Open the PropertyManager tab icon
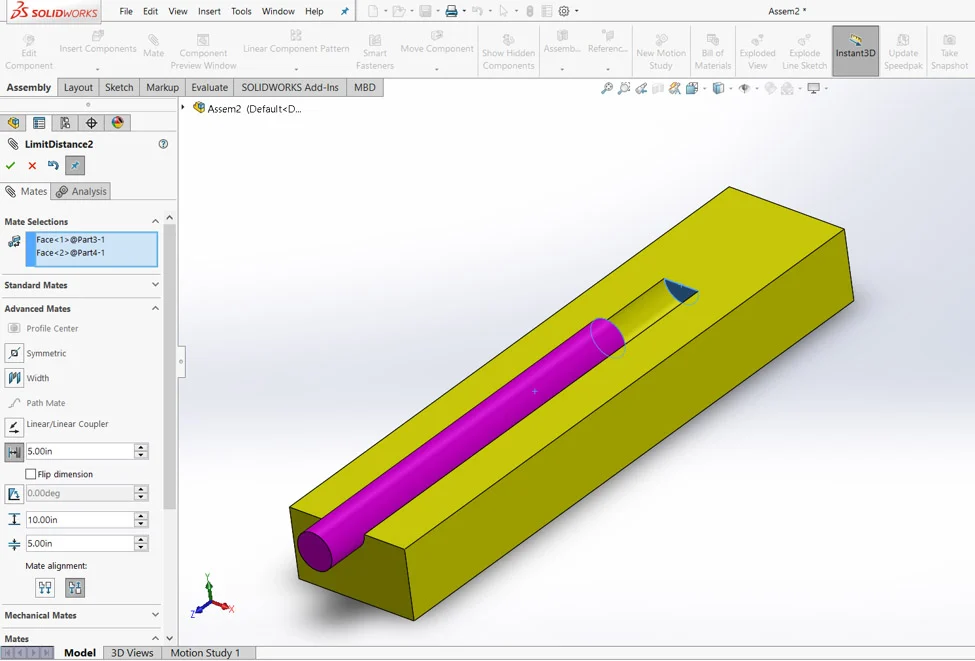Image resolution: width=975 pixels, height=661 pixels. [x=39, y=122]
